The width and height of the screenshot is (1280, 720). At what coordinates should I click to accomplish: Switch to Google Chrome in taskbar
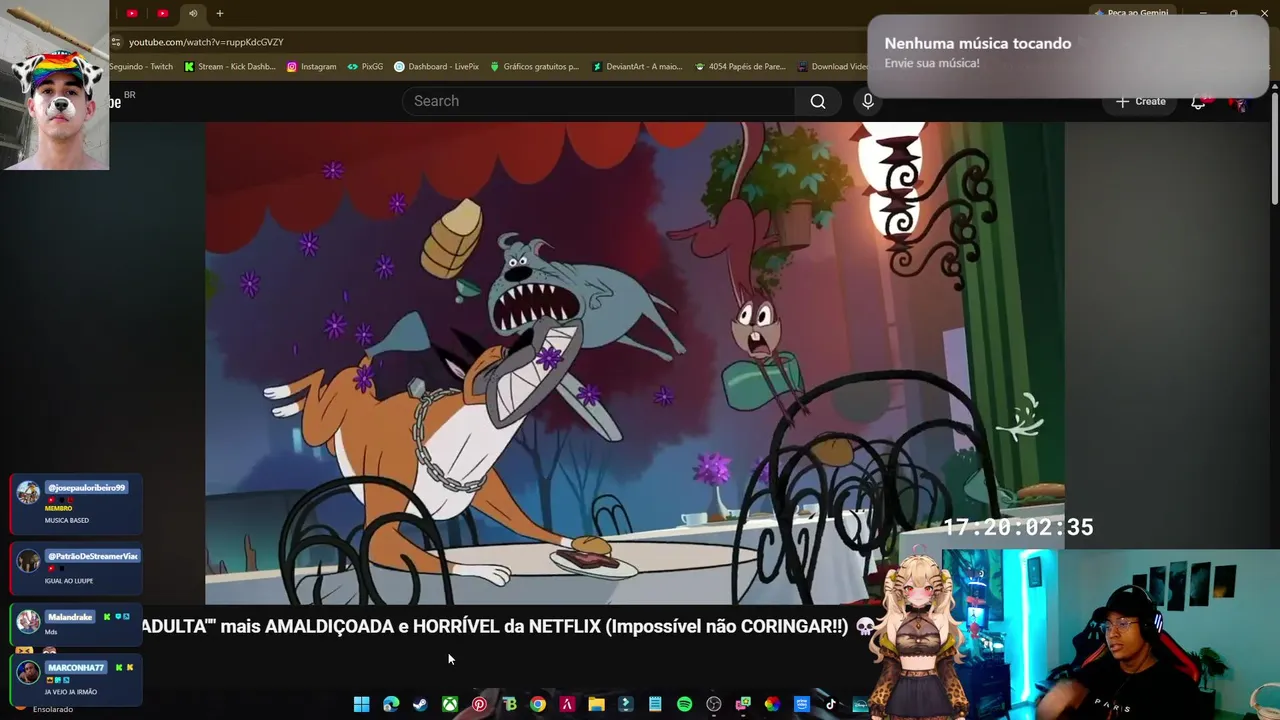coord(538,704)
